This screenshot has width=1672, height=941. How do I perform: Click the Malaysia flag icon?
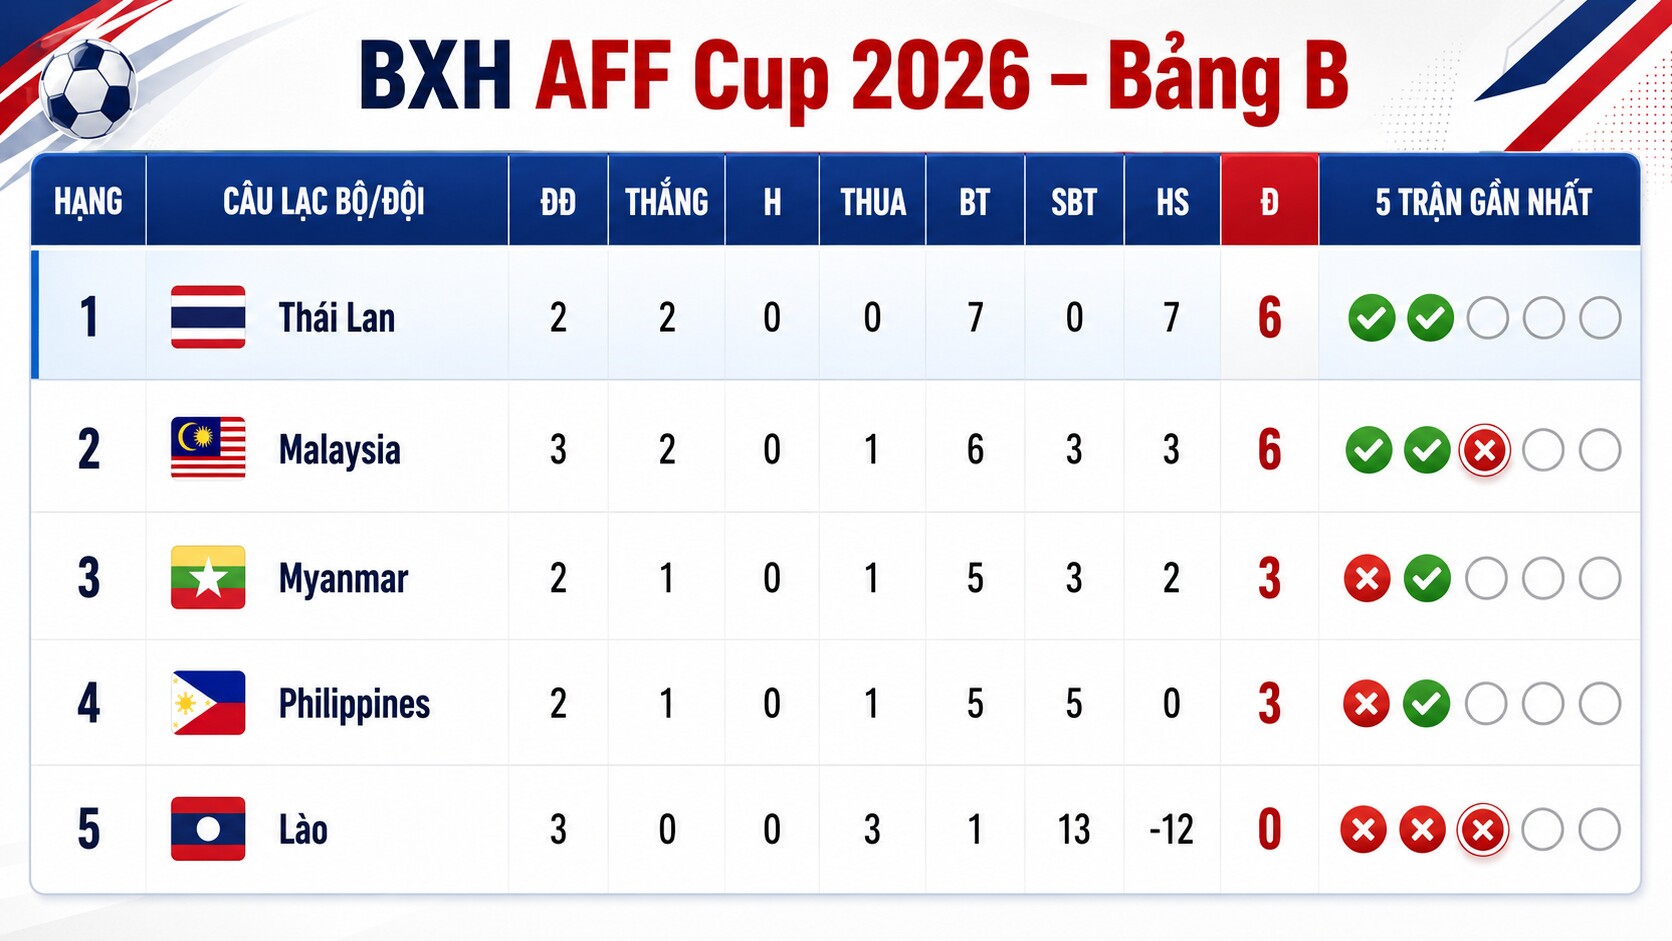208,448
